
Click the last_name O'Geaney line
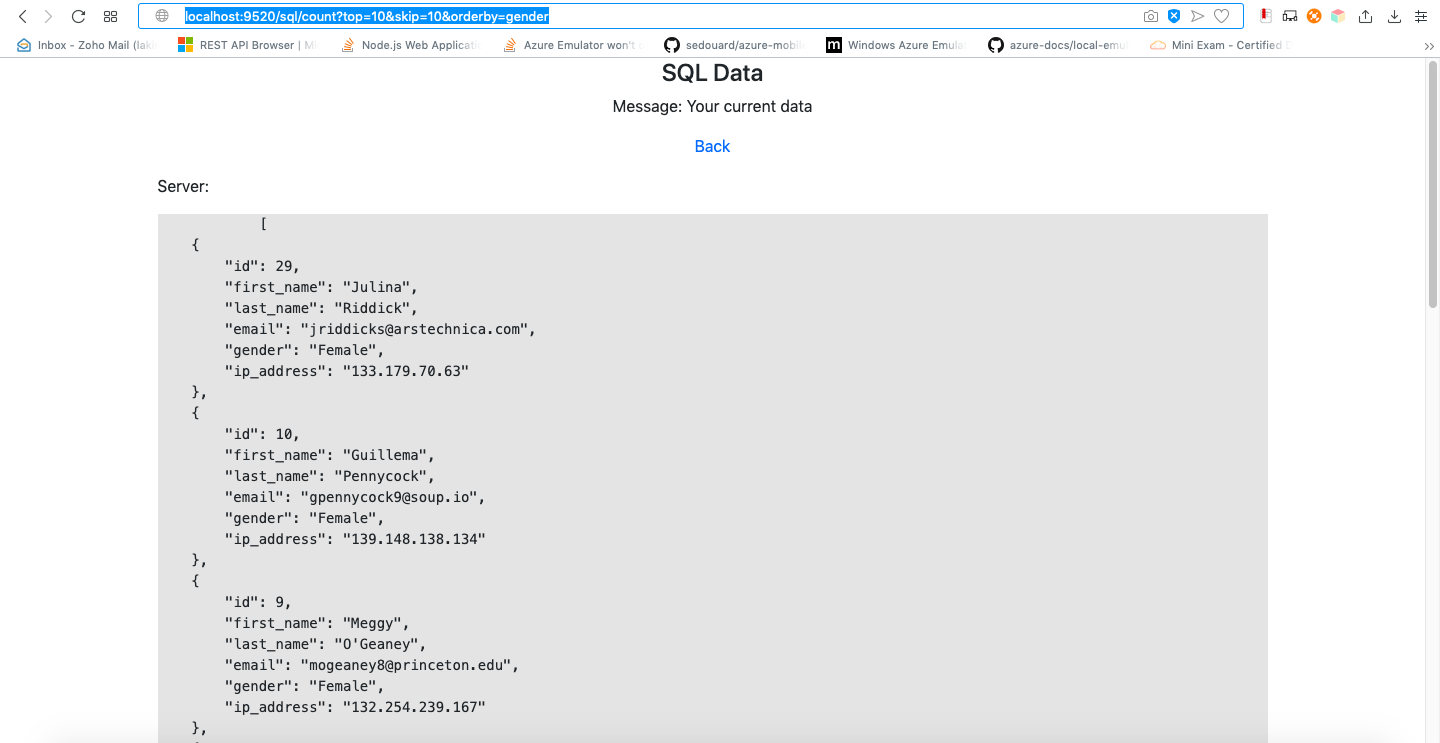tap(325, 644)
